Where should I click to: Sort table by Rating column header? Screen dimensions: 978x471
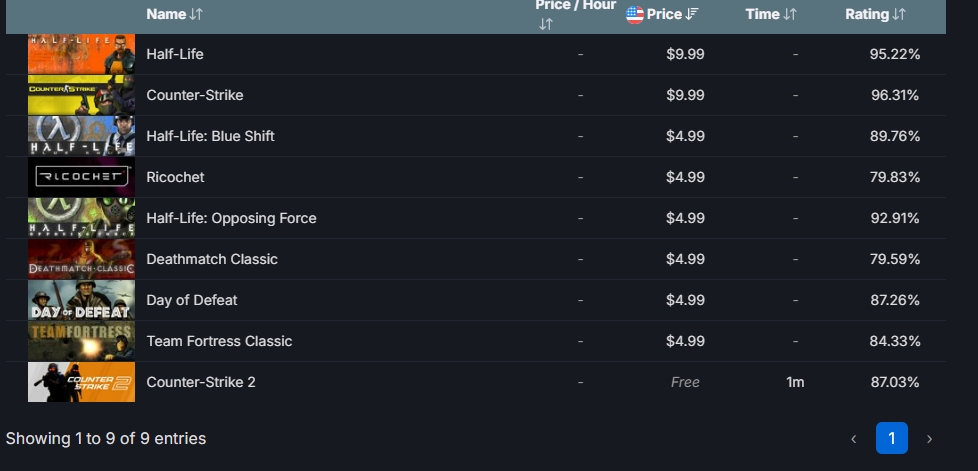pyautogui.click(x=866, y=14)
